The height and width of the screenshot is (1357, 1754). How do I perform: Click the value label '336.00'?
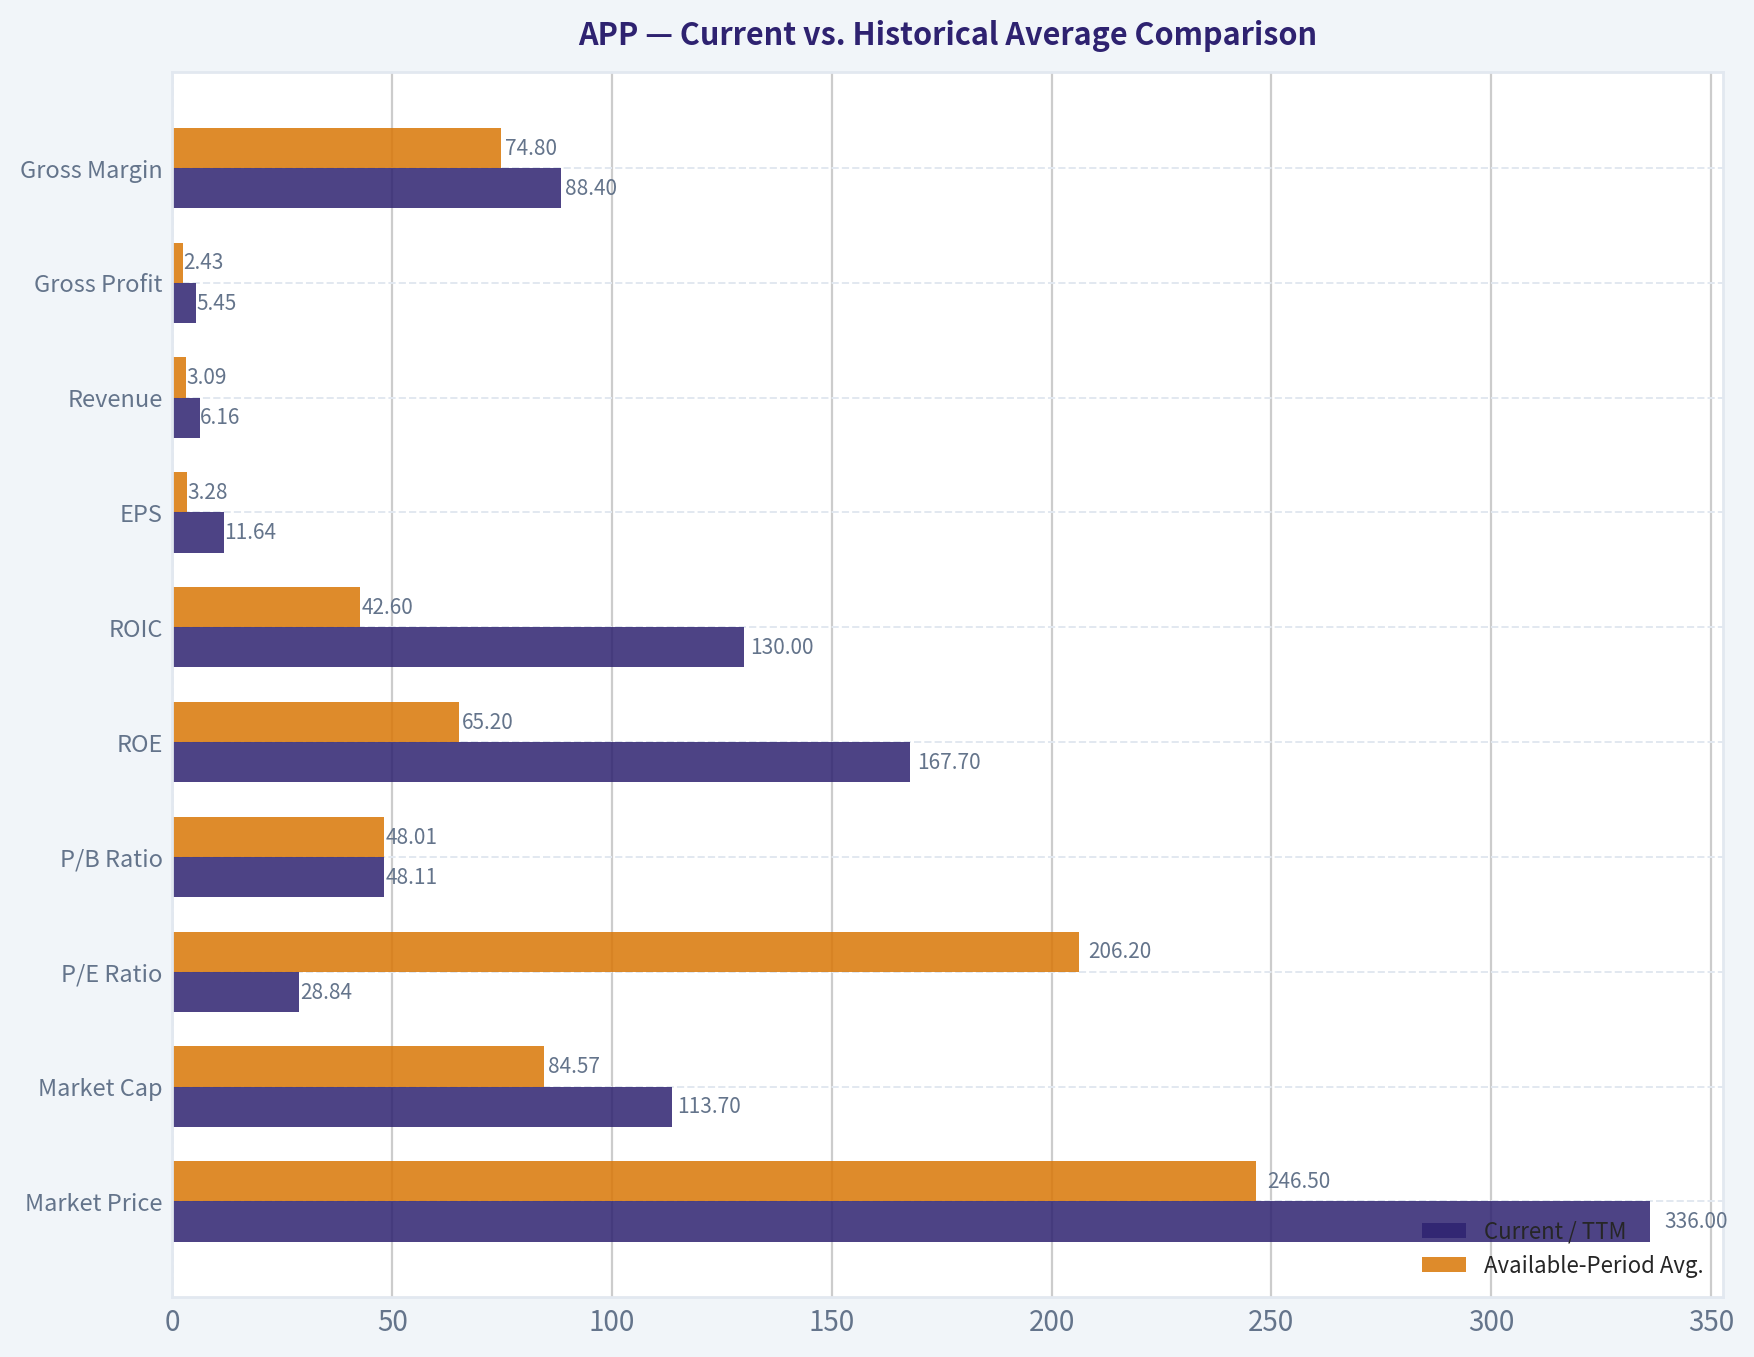coord(1696,1220)
